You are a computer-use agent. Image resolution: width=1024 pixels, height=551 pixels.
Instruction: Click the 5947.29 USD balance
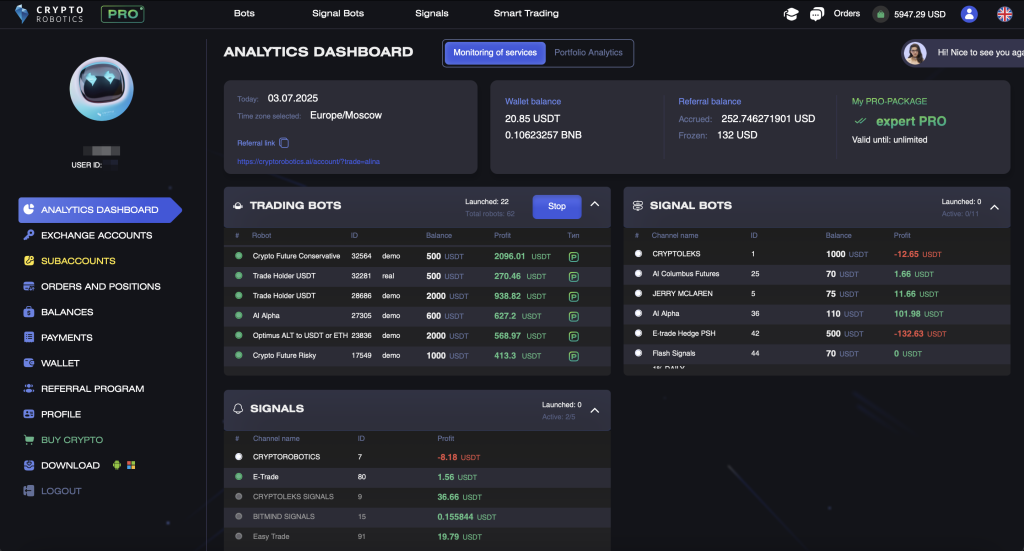(920, 14)
